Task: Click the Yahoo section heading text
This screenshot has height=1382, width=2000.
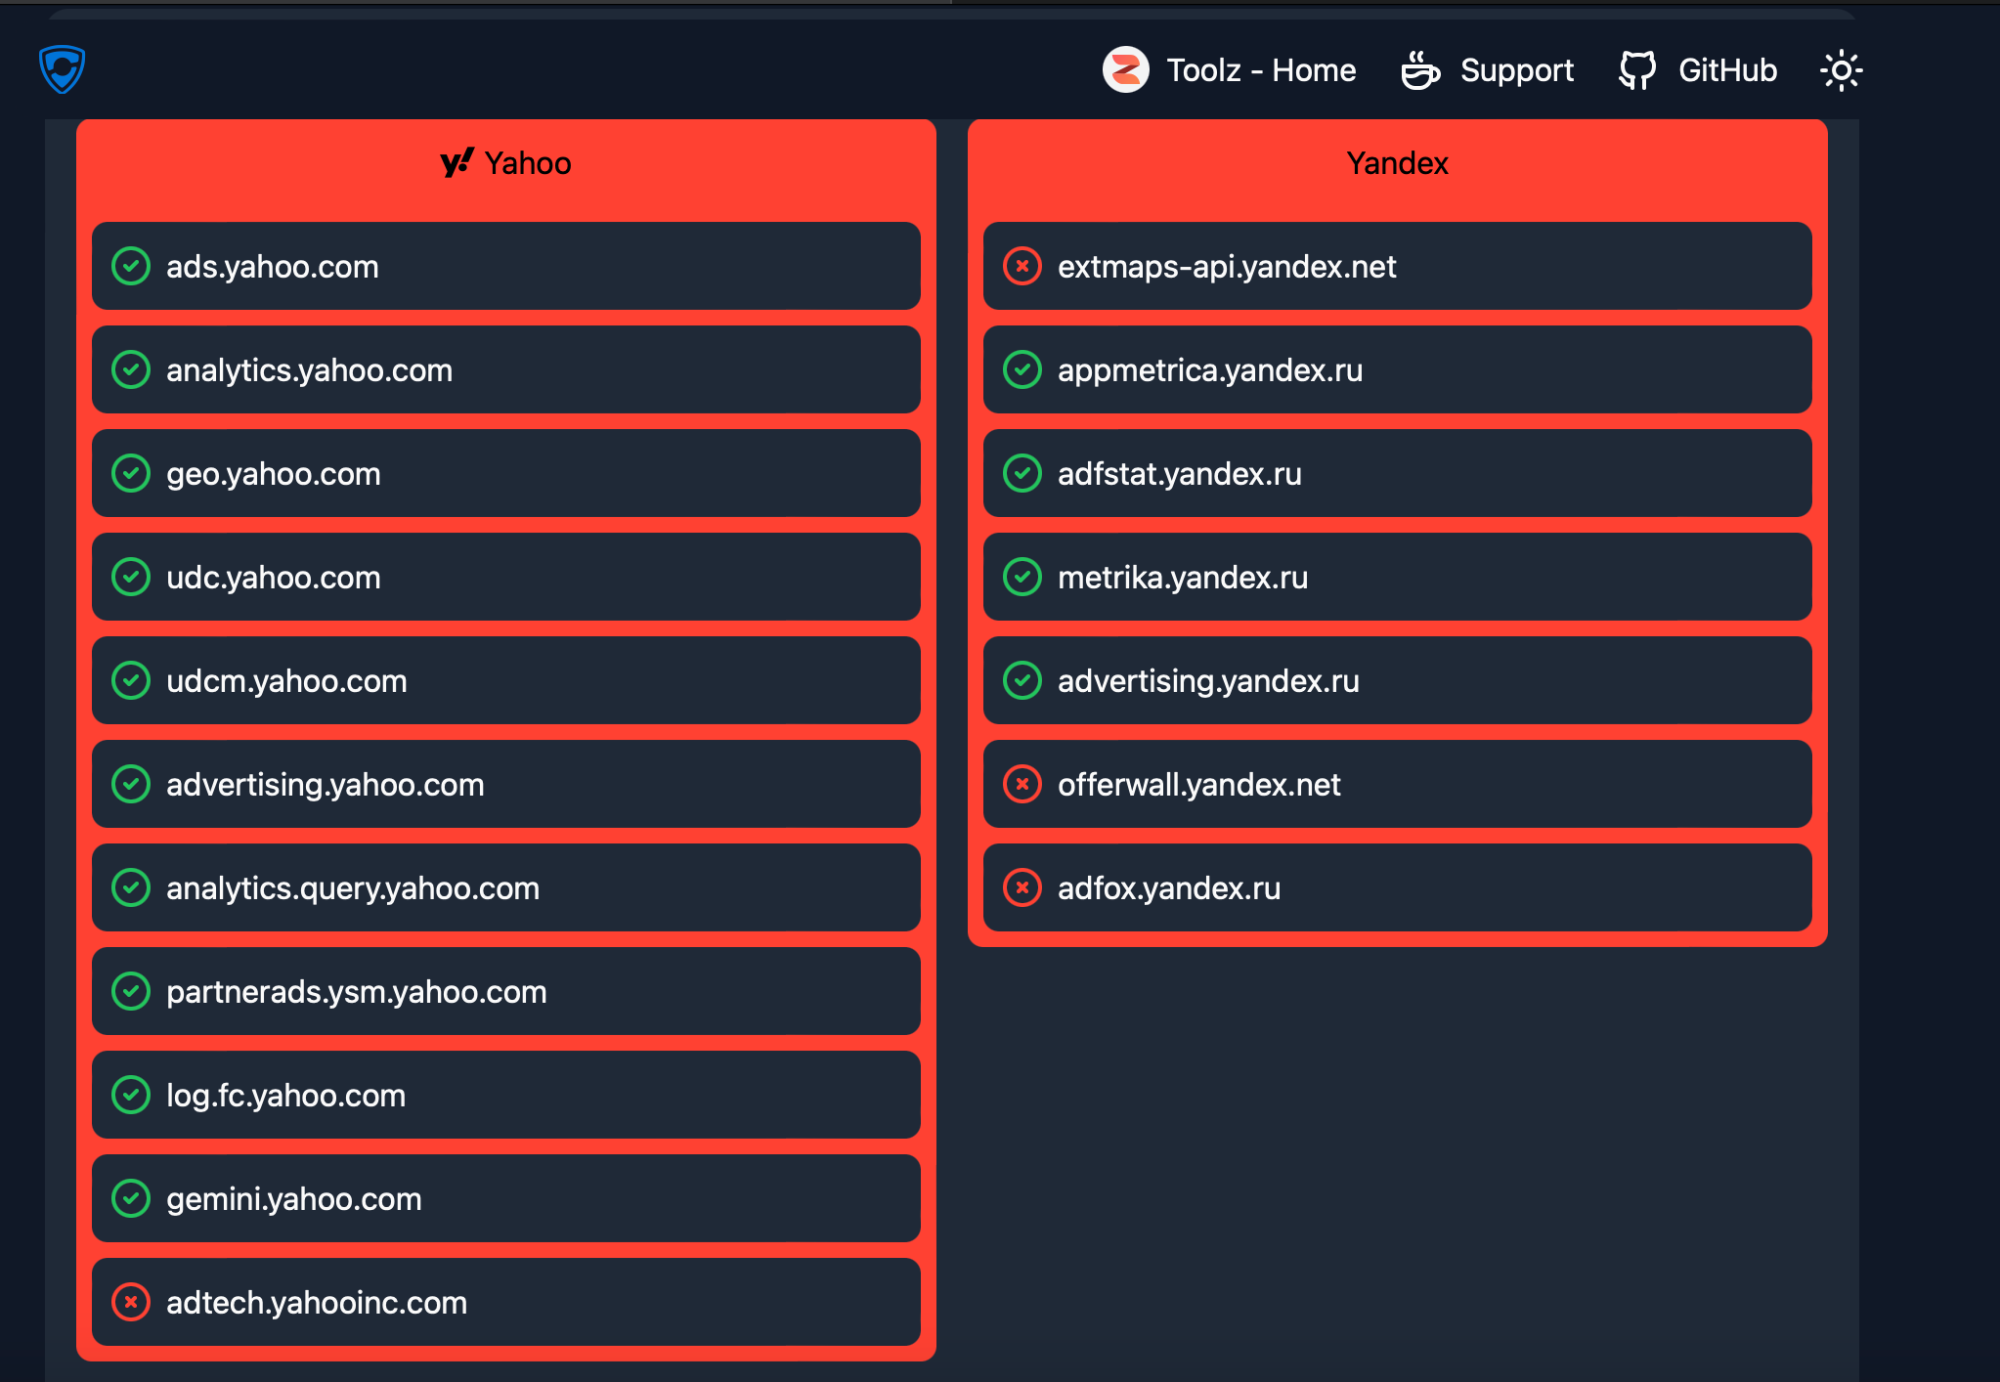Action: 528,163
